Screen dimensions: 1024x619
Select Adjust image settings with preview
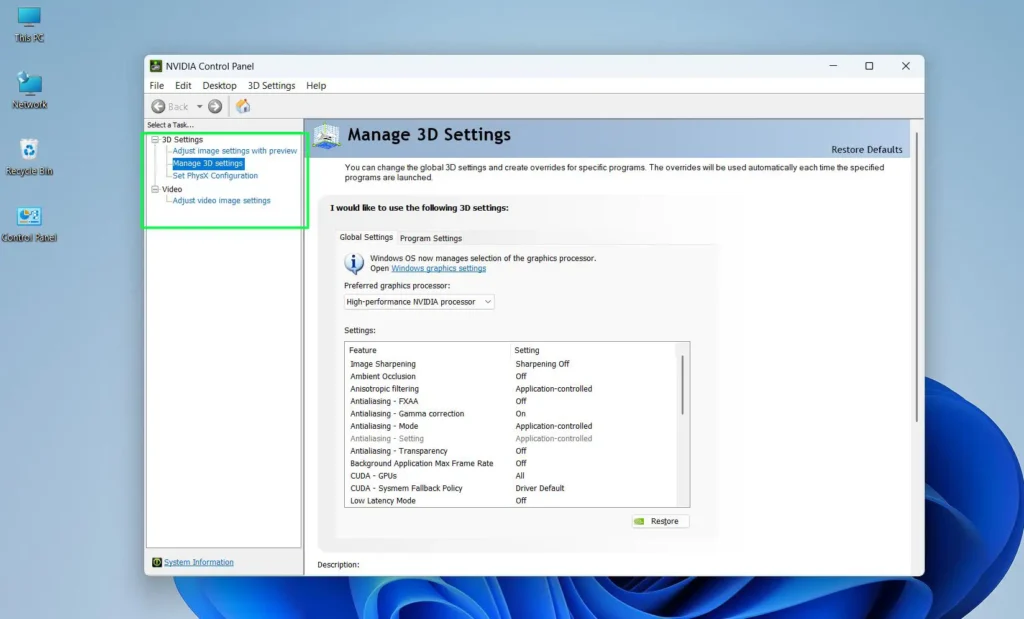[235, 151]
